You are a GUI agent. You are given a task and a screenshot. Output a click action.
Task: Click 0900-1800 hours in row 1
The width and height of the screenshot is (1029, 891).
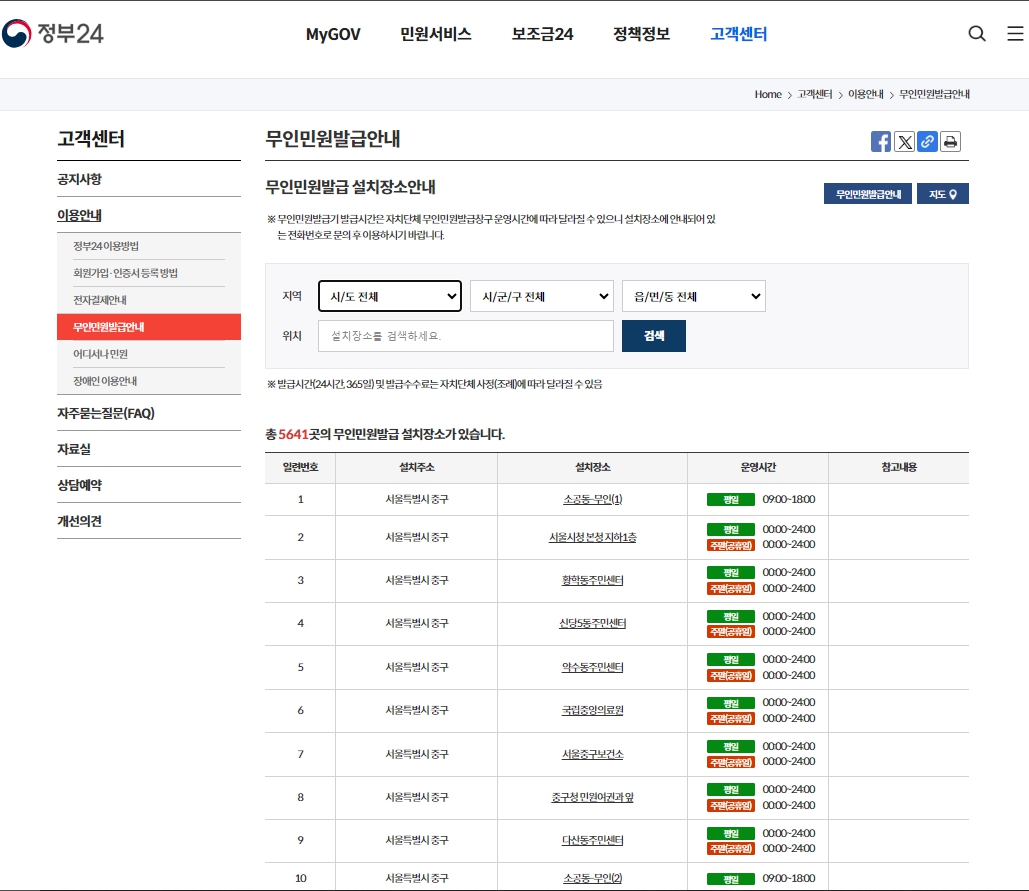click(789, 499)
